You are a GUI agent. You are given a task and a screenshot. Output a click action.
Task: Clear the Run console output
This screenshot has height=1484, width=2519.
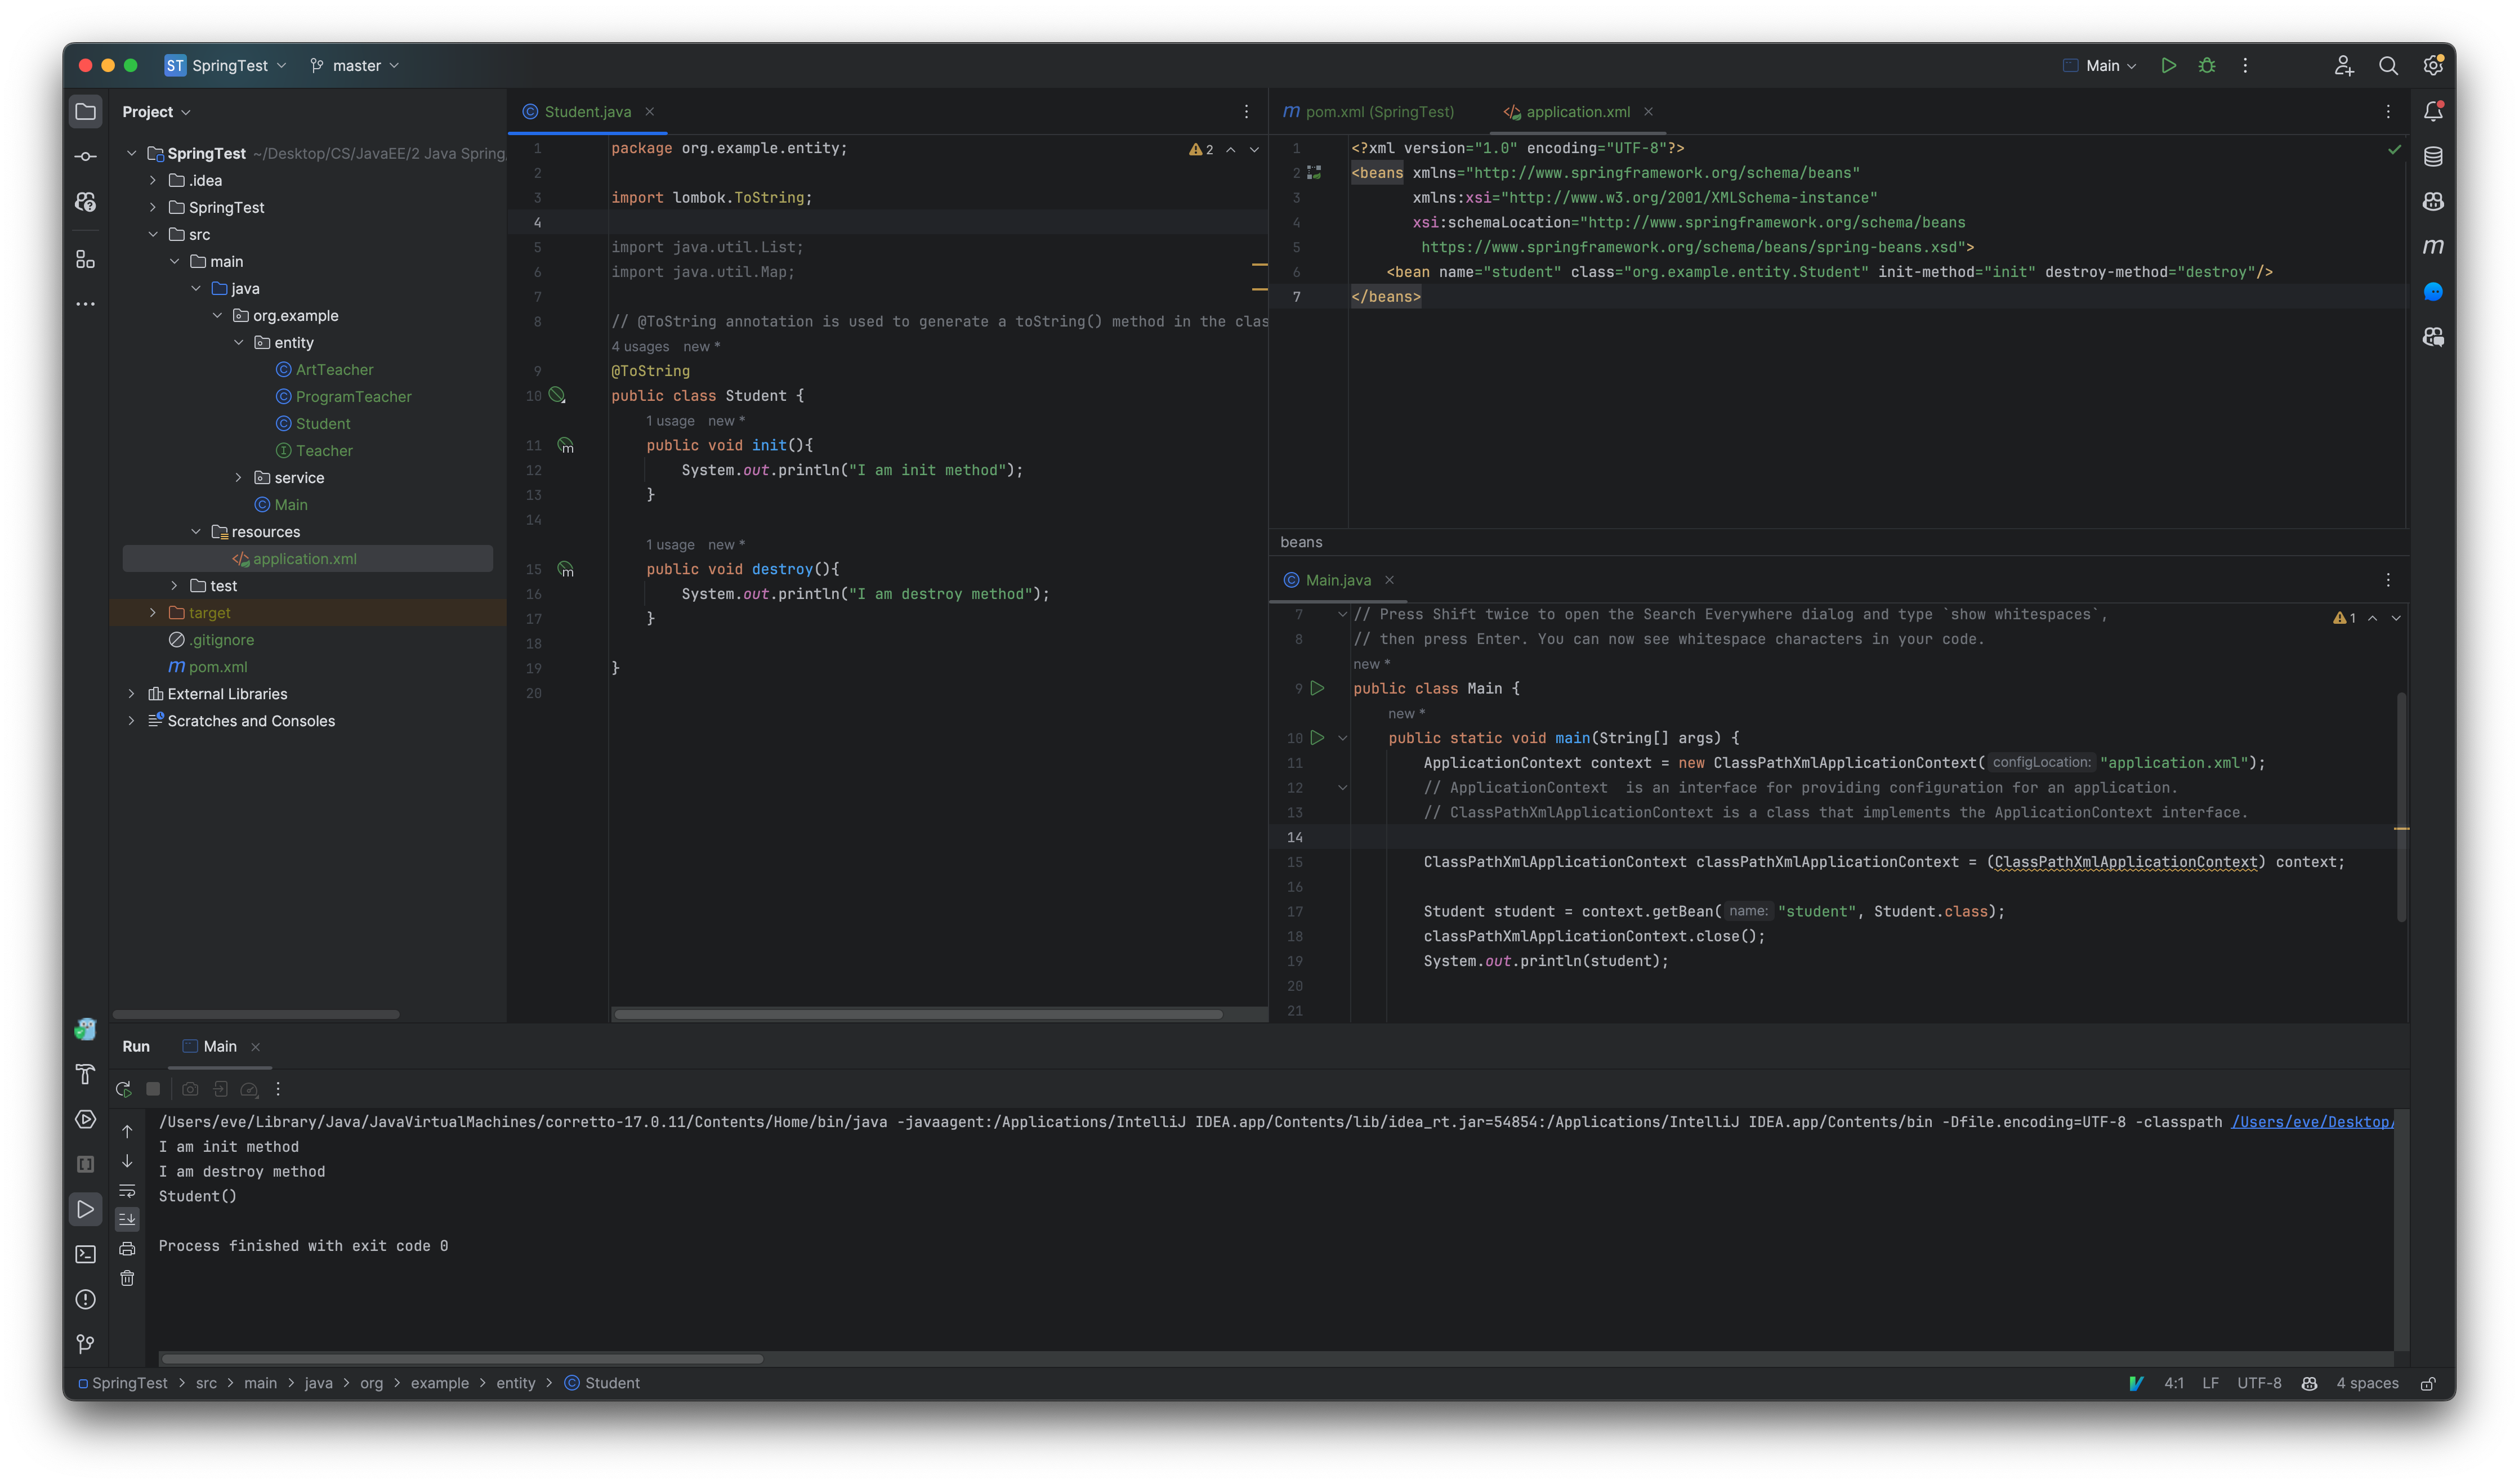127,1277
